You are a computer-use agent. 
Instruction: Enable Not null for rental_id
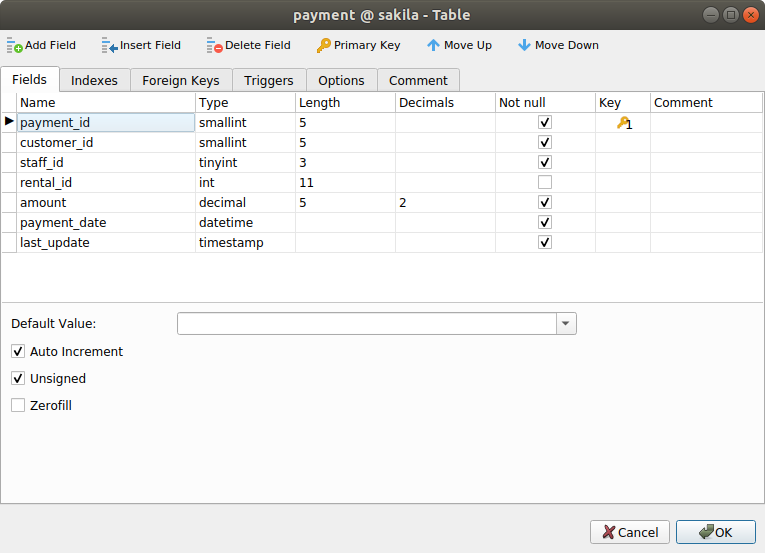pos(545,182)
